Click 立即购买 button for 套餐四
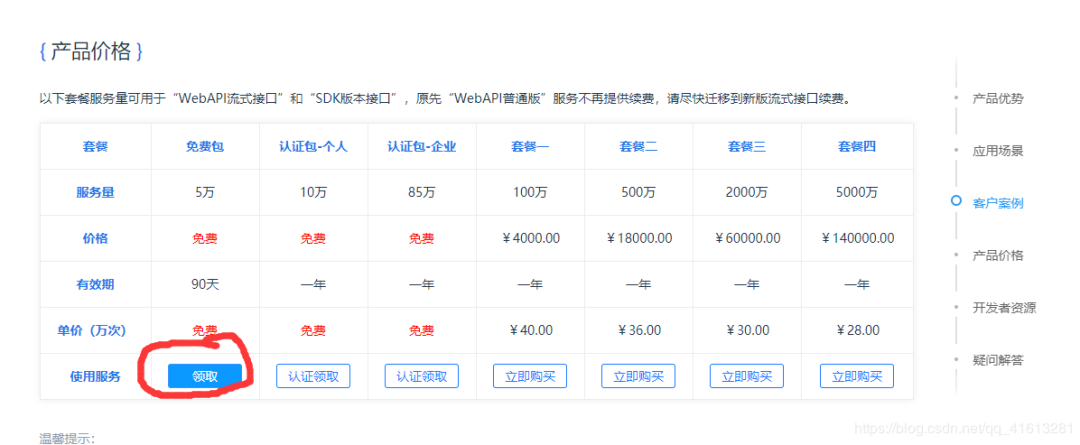 856,376
